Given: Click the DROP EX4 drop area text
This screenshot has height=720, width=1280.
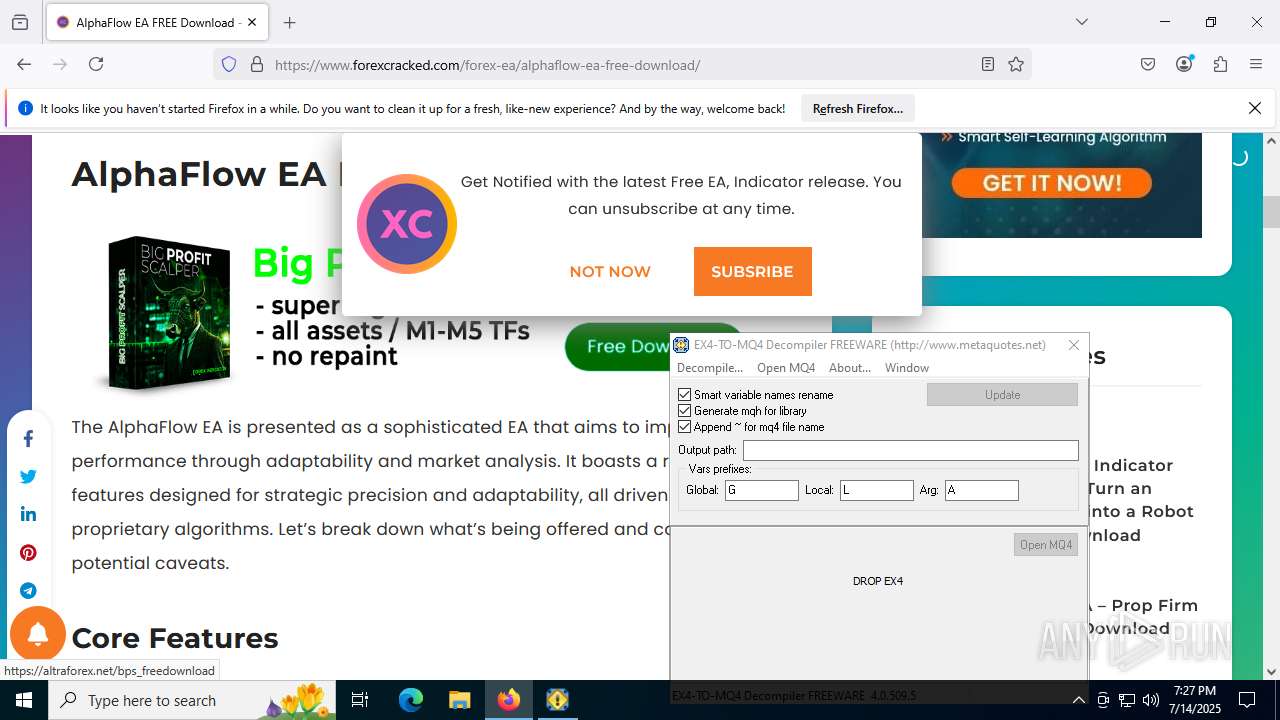Looking at the screenshot, I should [x=878, y=581].
